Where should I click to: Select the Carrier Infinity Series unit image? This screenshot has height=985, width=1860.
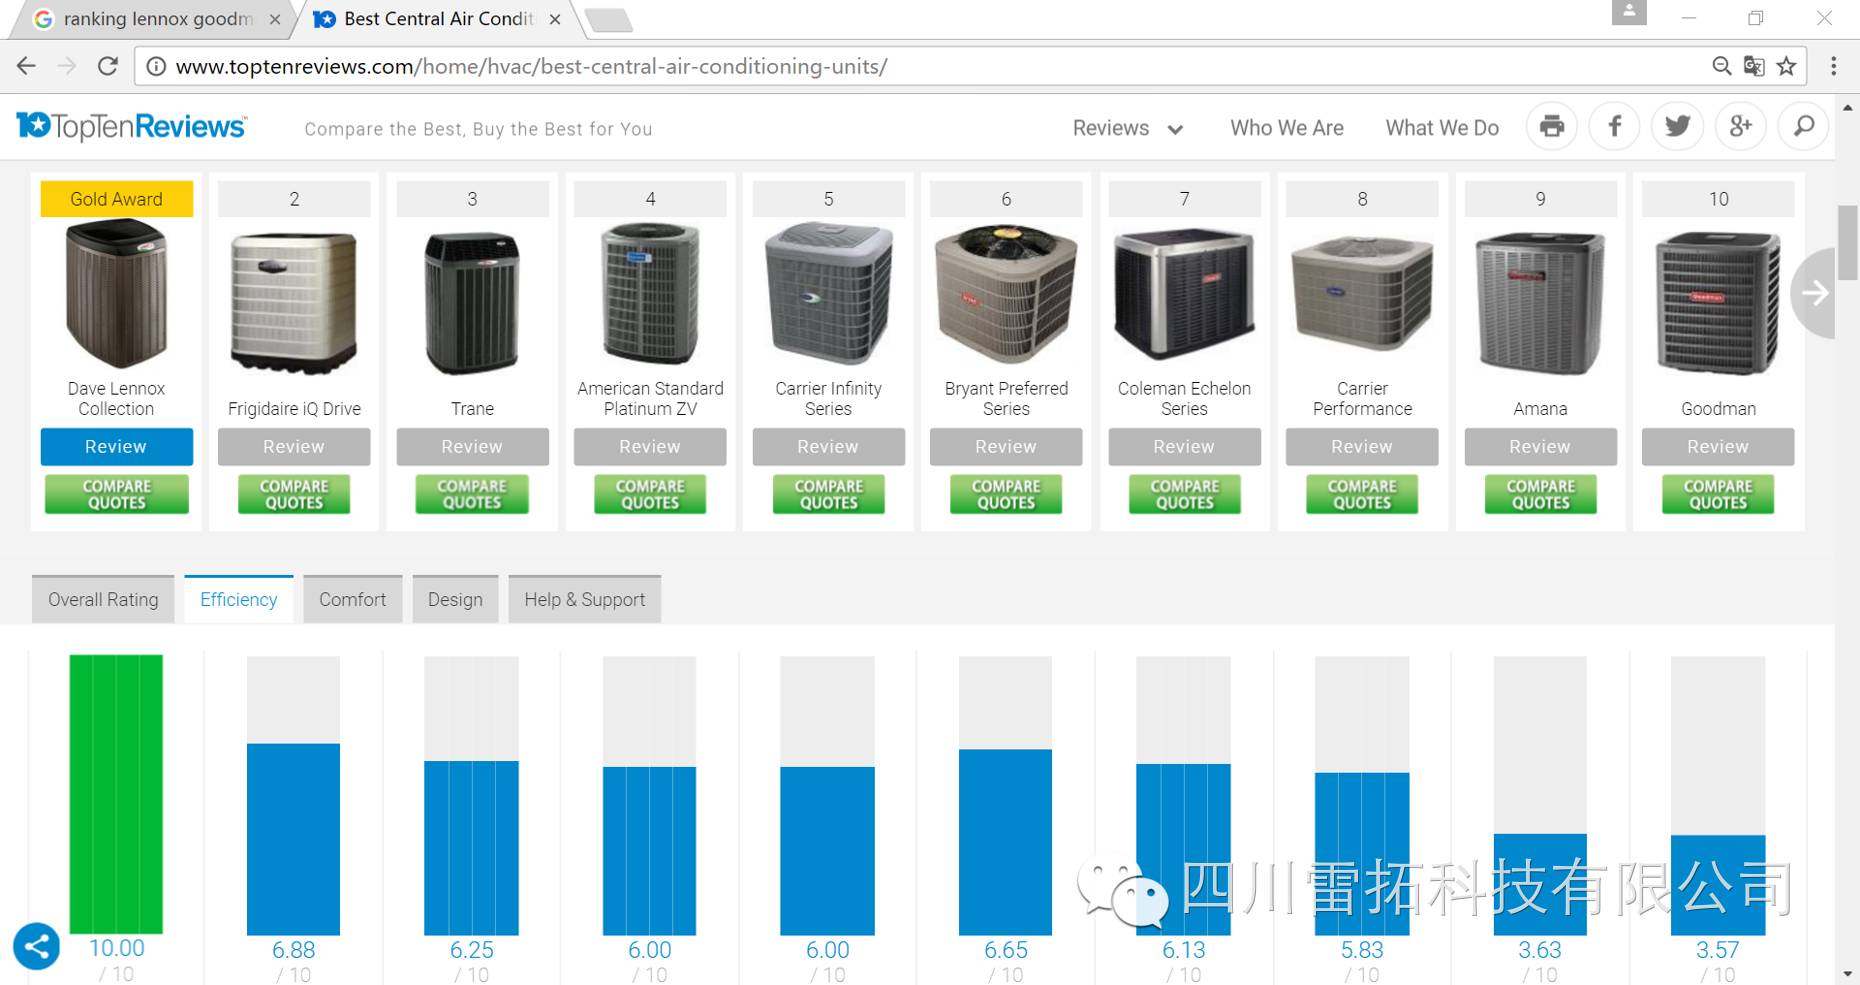(x=828, y=294)
